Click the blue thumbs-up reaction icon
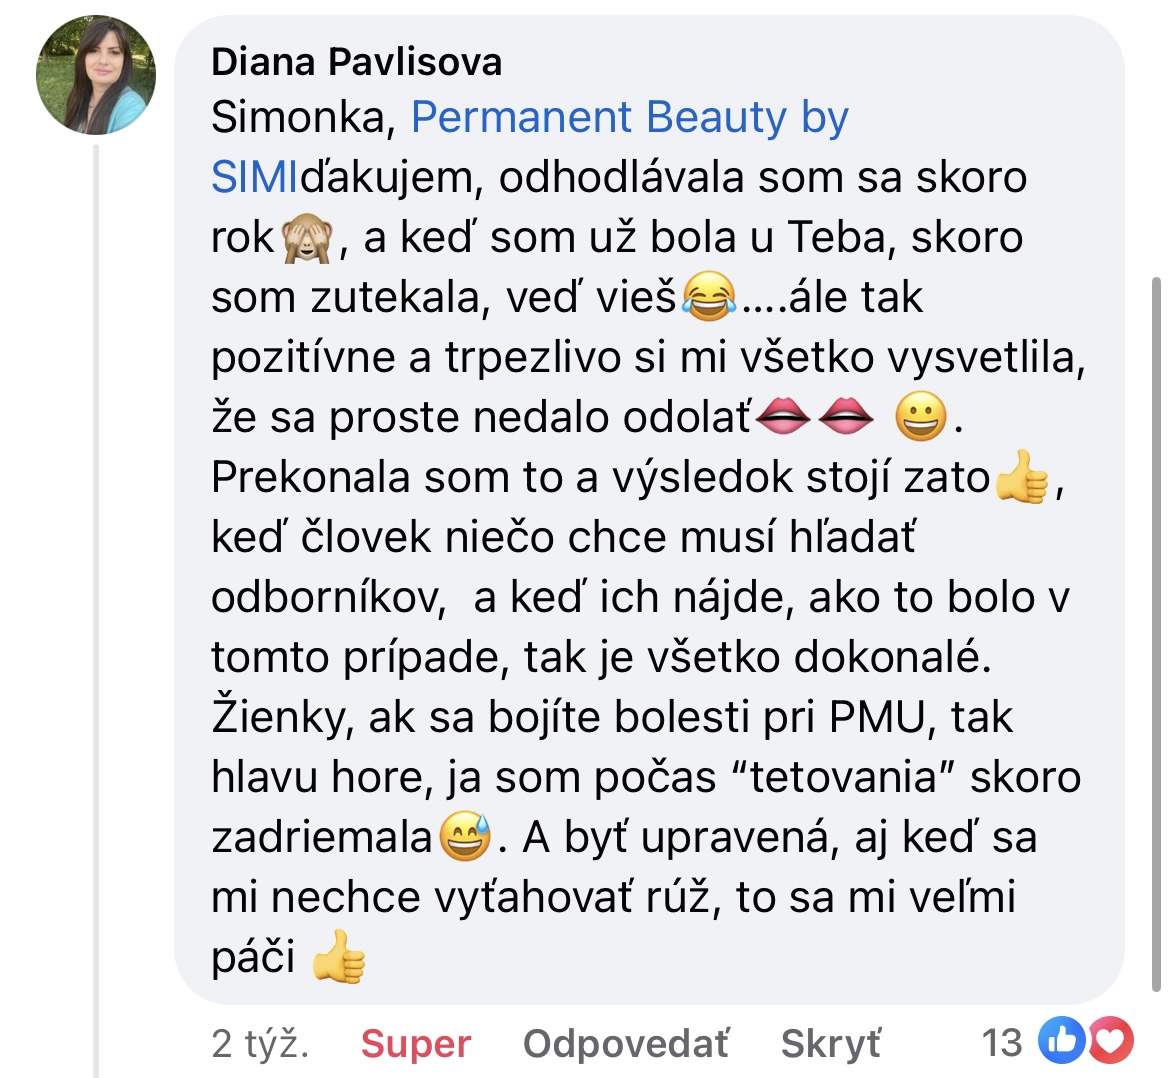 [x=1062, y=1040]
